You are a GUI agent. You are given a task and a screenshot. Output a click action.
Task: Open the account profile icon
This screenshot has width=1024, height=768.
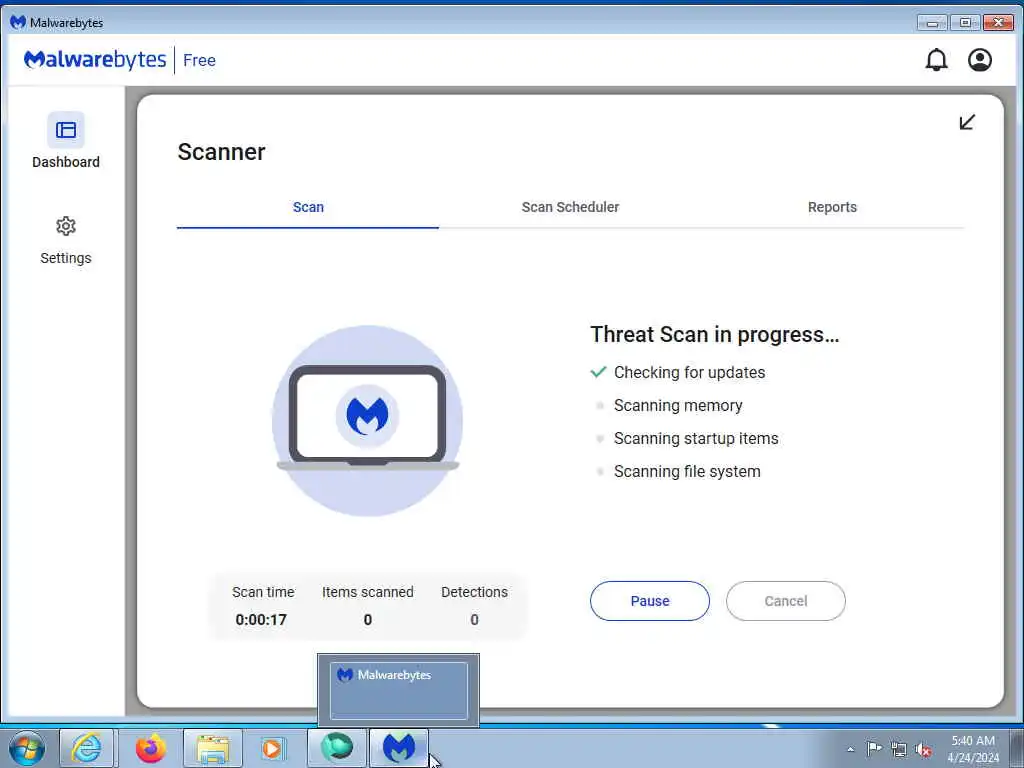[x=980, y=60]
